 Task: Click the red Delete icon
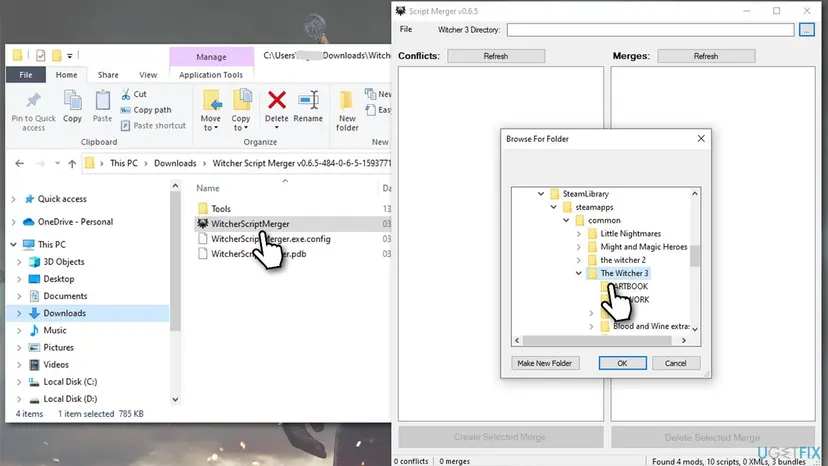(x=277, y=100)
